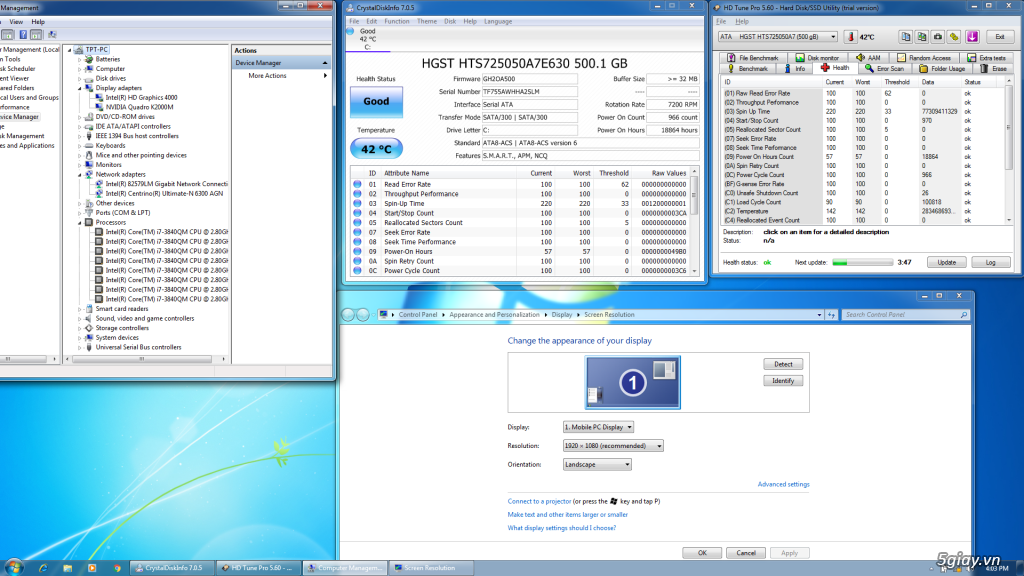Select Intel(R) HD Graphics 4000 device
Viewport: 1024px width, 576px height.
click(x=141, y=98)
